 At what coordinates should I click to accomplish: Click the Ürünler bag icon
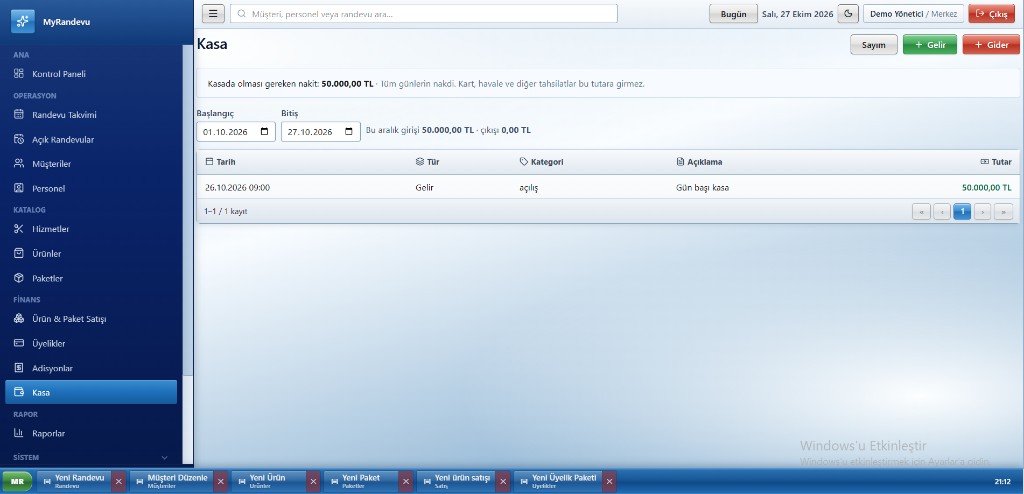click(x=19, y=254)
